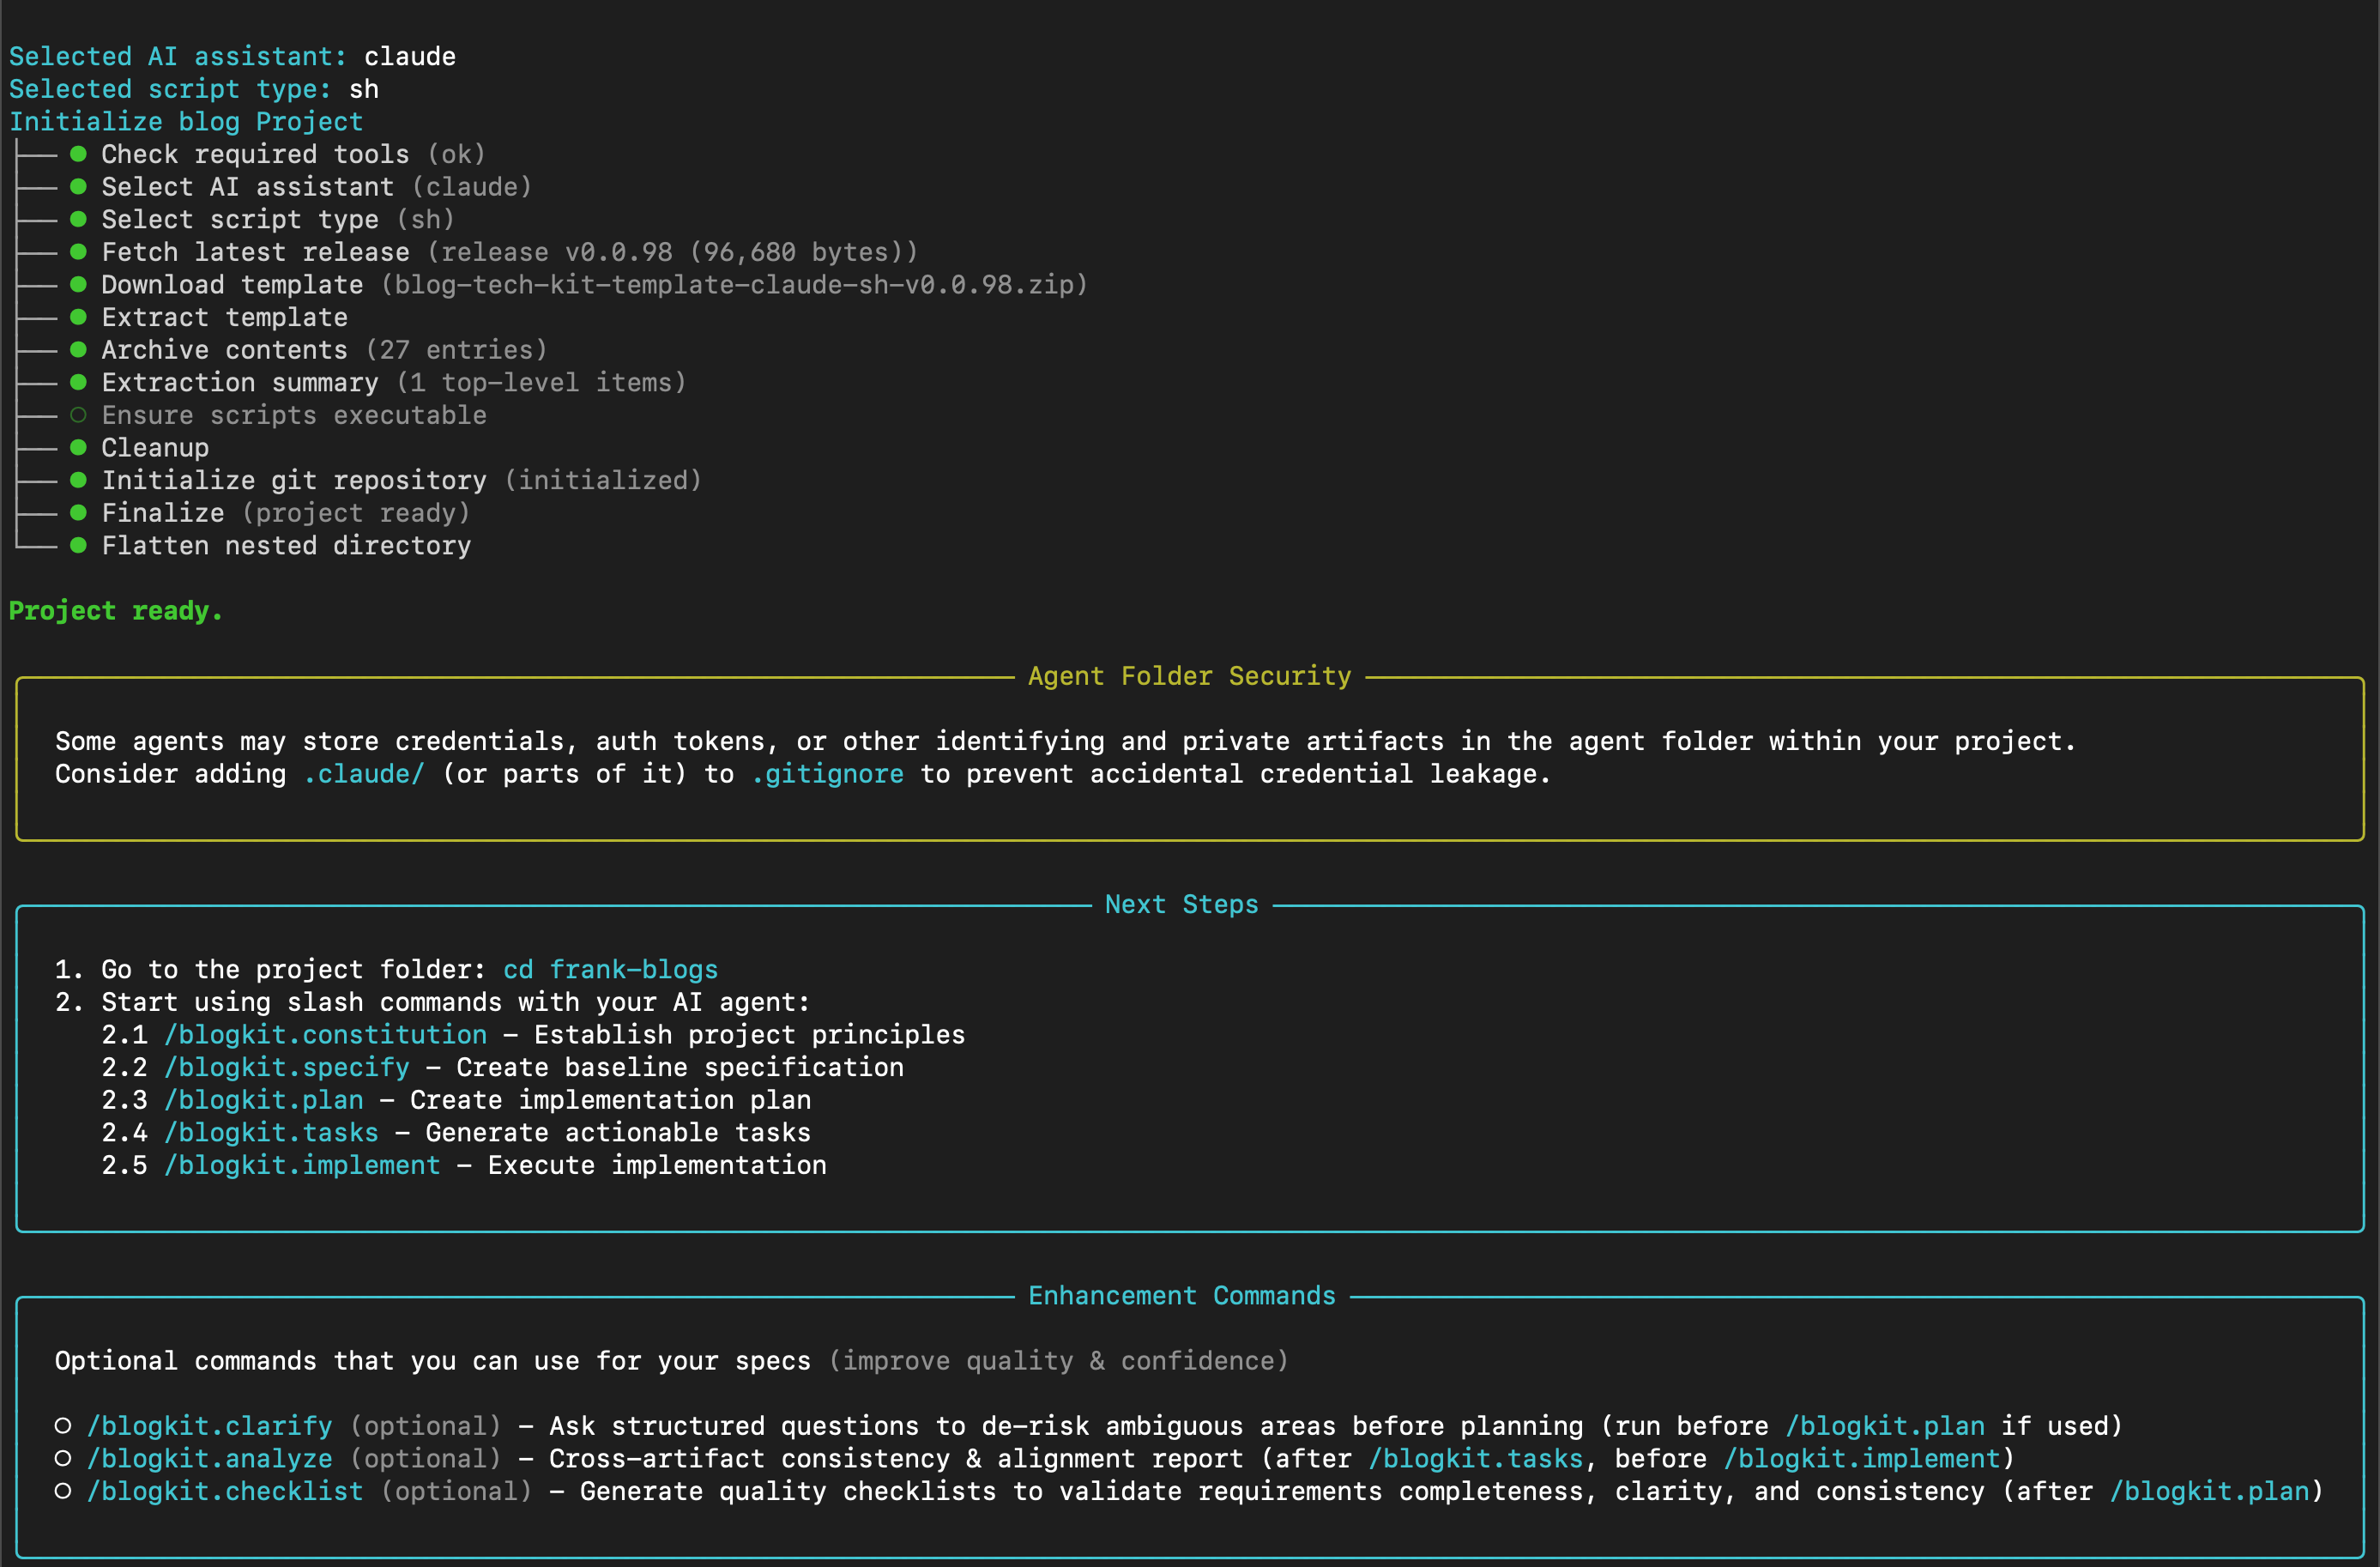The image size is (2380, 1567).
Task: Click the cd frank-blogs command text
Action: click(610, 969)
